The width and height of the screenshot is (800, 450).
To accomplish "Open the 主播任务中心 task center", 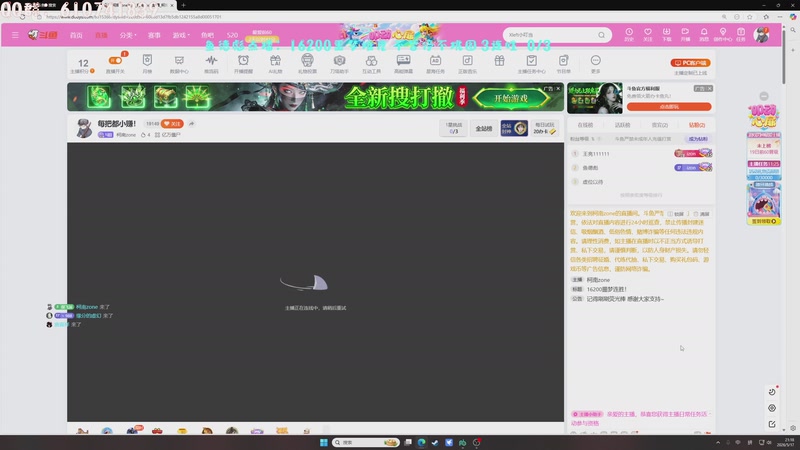I will [x=532, y=64].
